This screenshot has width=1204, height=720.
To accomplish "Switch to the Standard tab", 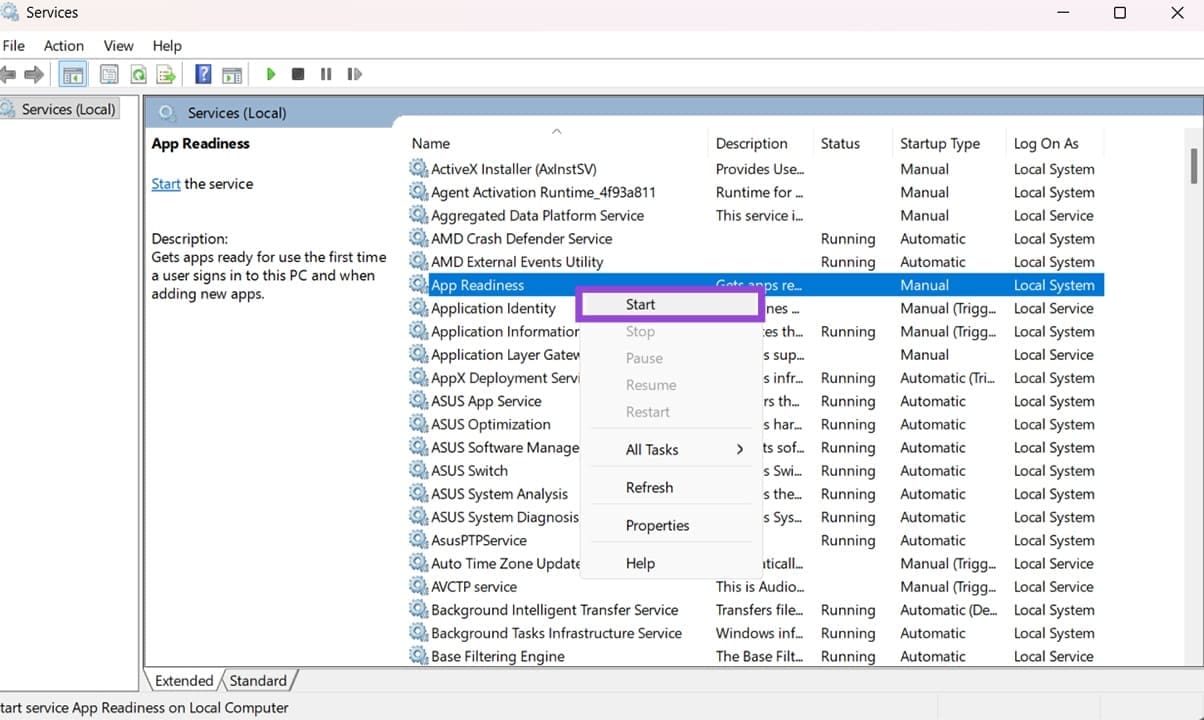I will tap(258, 680).
